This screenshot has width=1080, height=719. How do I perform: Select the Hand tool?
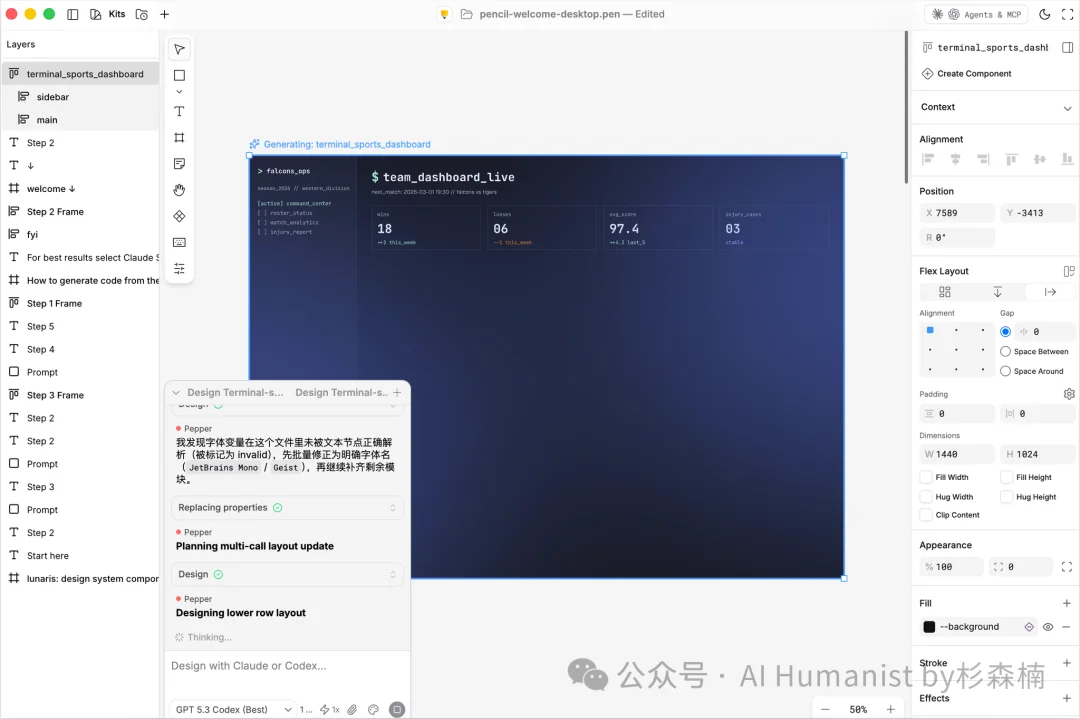point(179,189)
